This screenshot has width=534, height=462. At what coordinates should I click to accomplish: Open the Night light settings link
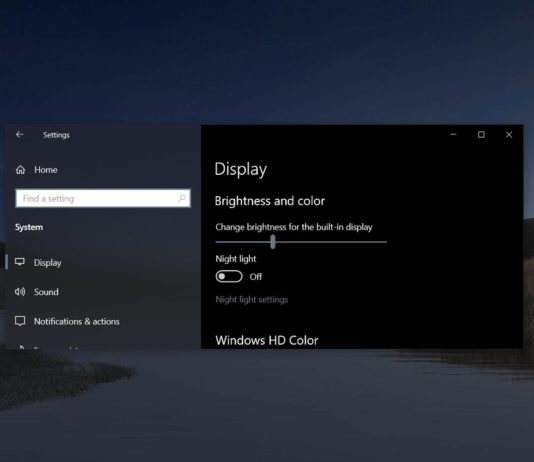(252, 300)
